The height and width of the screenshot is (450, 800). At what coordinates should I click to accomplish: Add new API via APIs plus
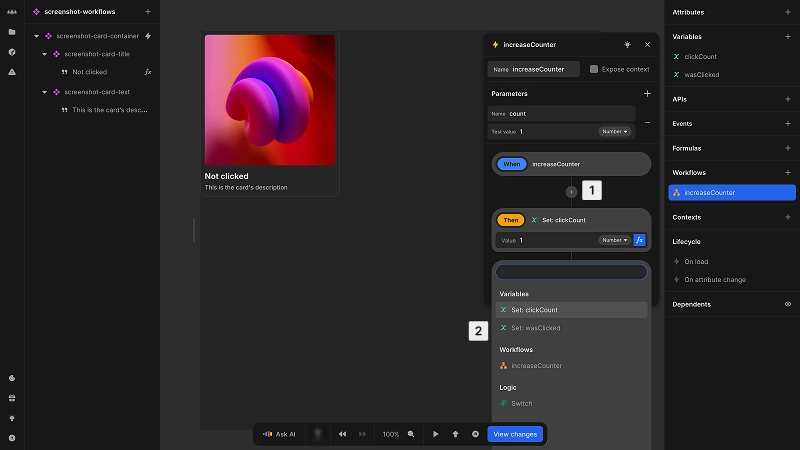tap(788, 99)
